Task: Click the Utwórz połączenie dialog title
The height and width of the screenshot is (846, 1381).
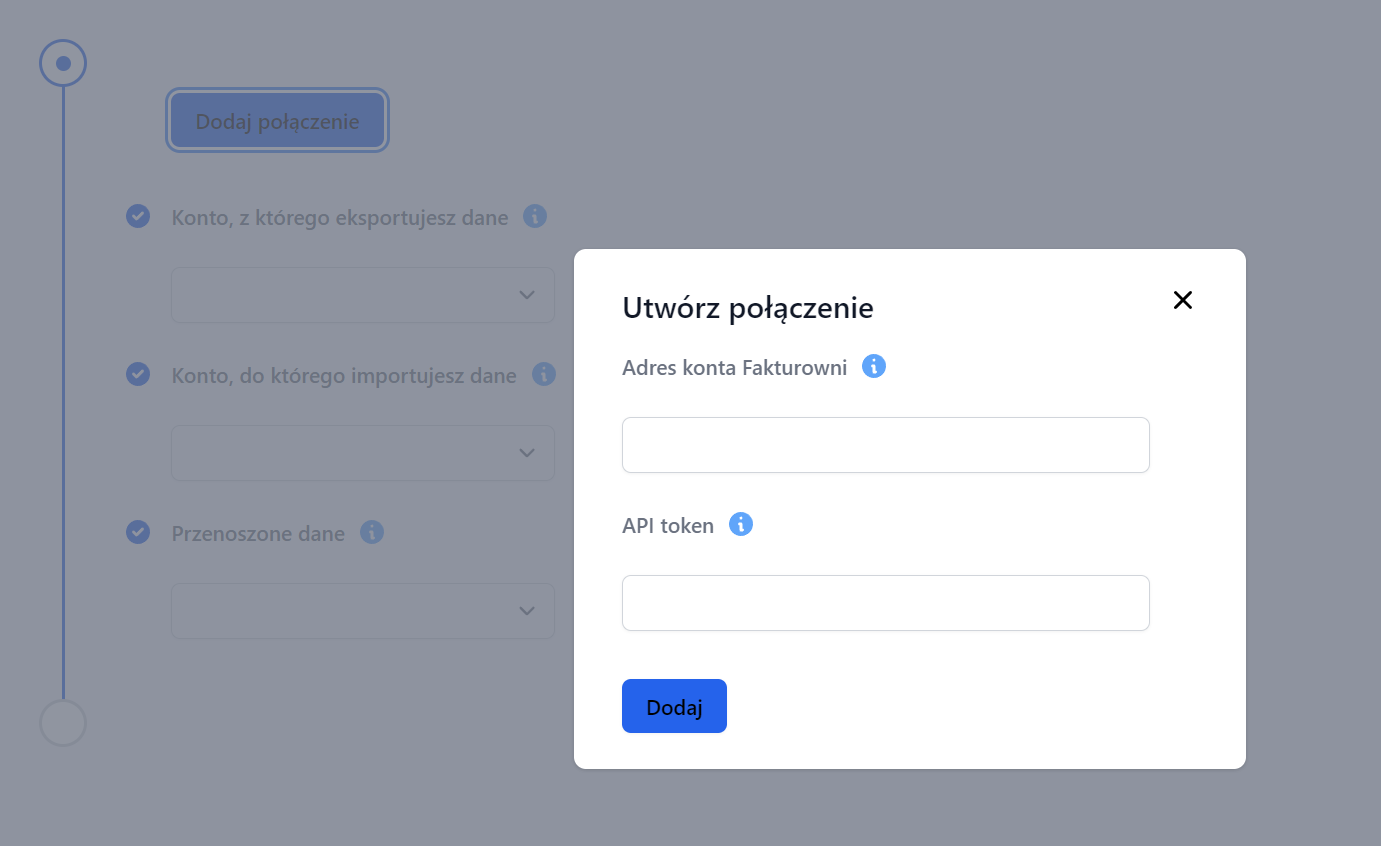Action: [x=748, y=308]
